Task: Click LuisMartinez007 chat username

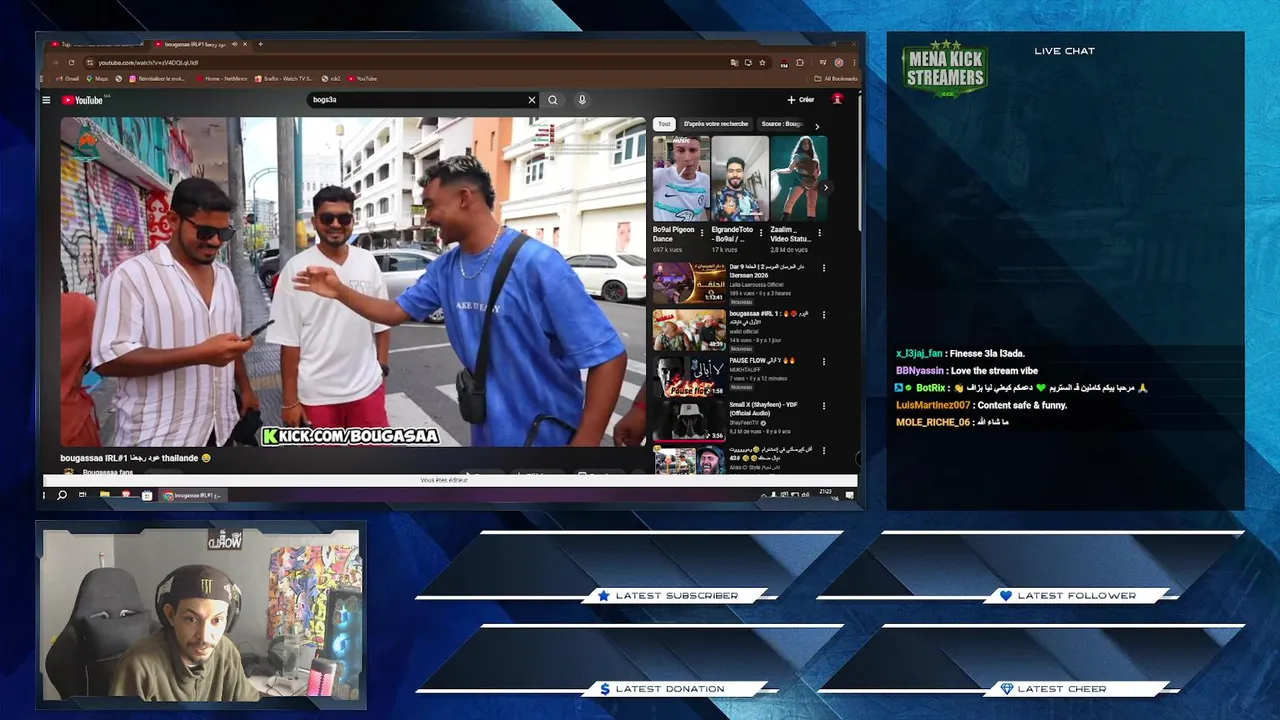Action: [933, 405]
